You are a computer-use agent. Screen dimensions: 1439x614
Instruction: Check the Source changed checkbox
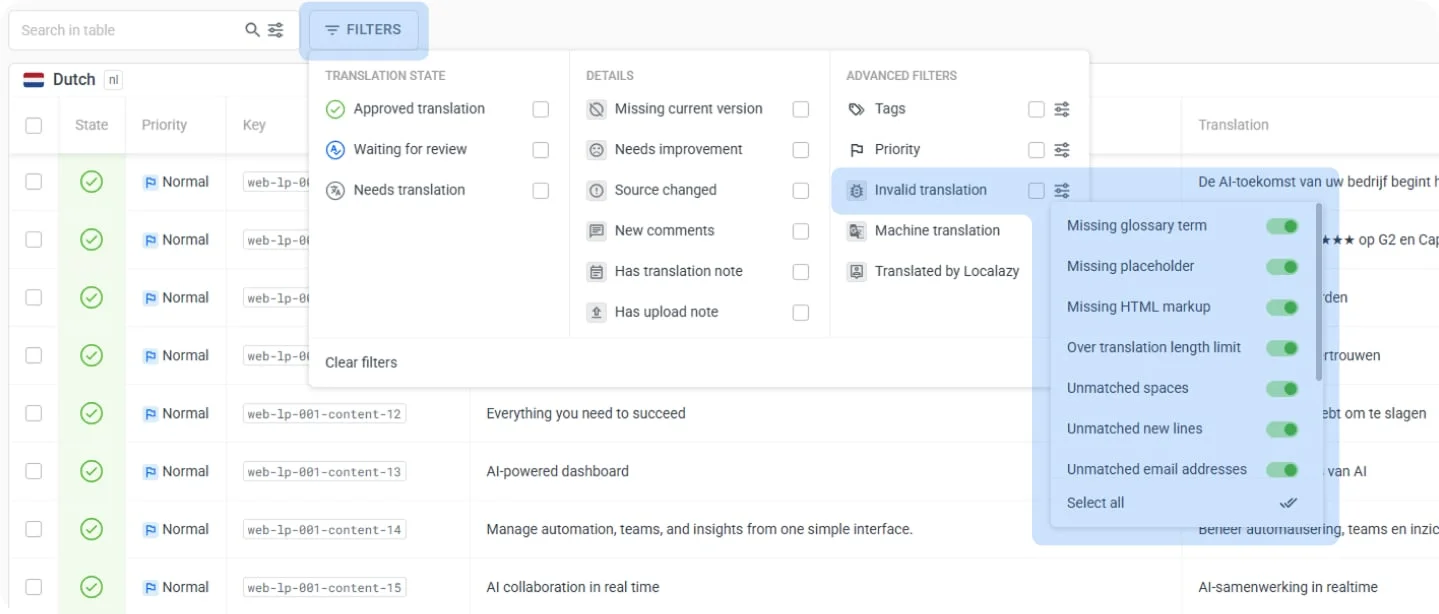[801, 190]
